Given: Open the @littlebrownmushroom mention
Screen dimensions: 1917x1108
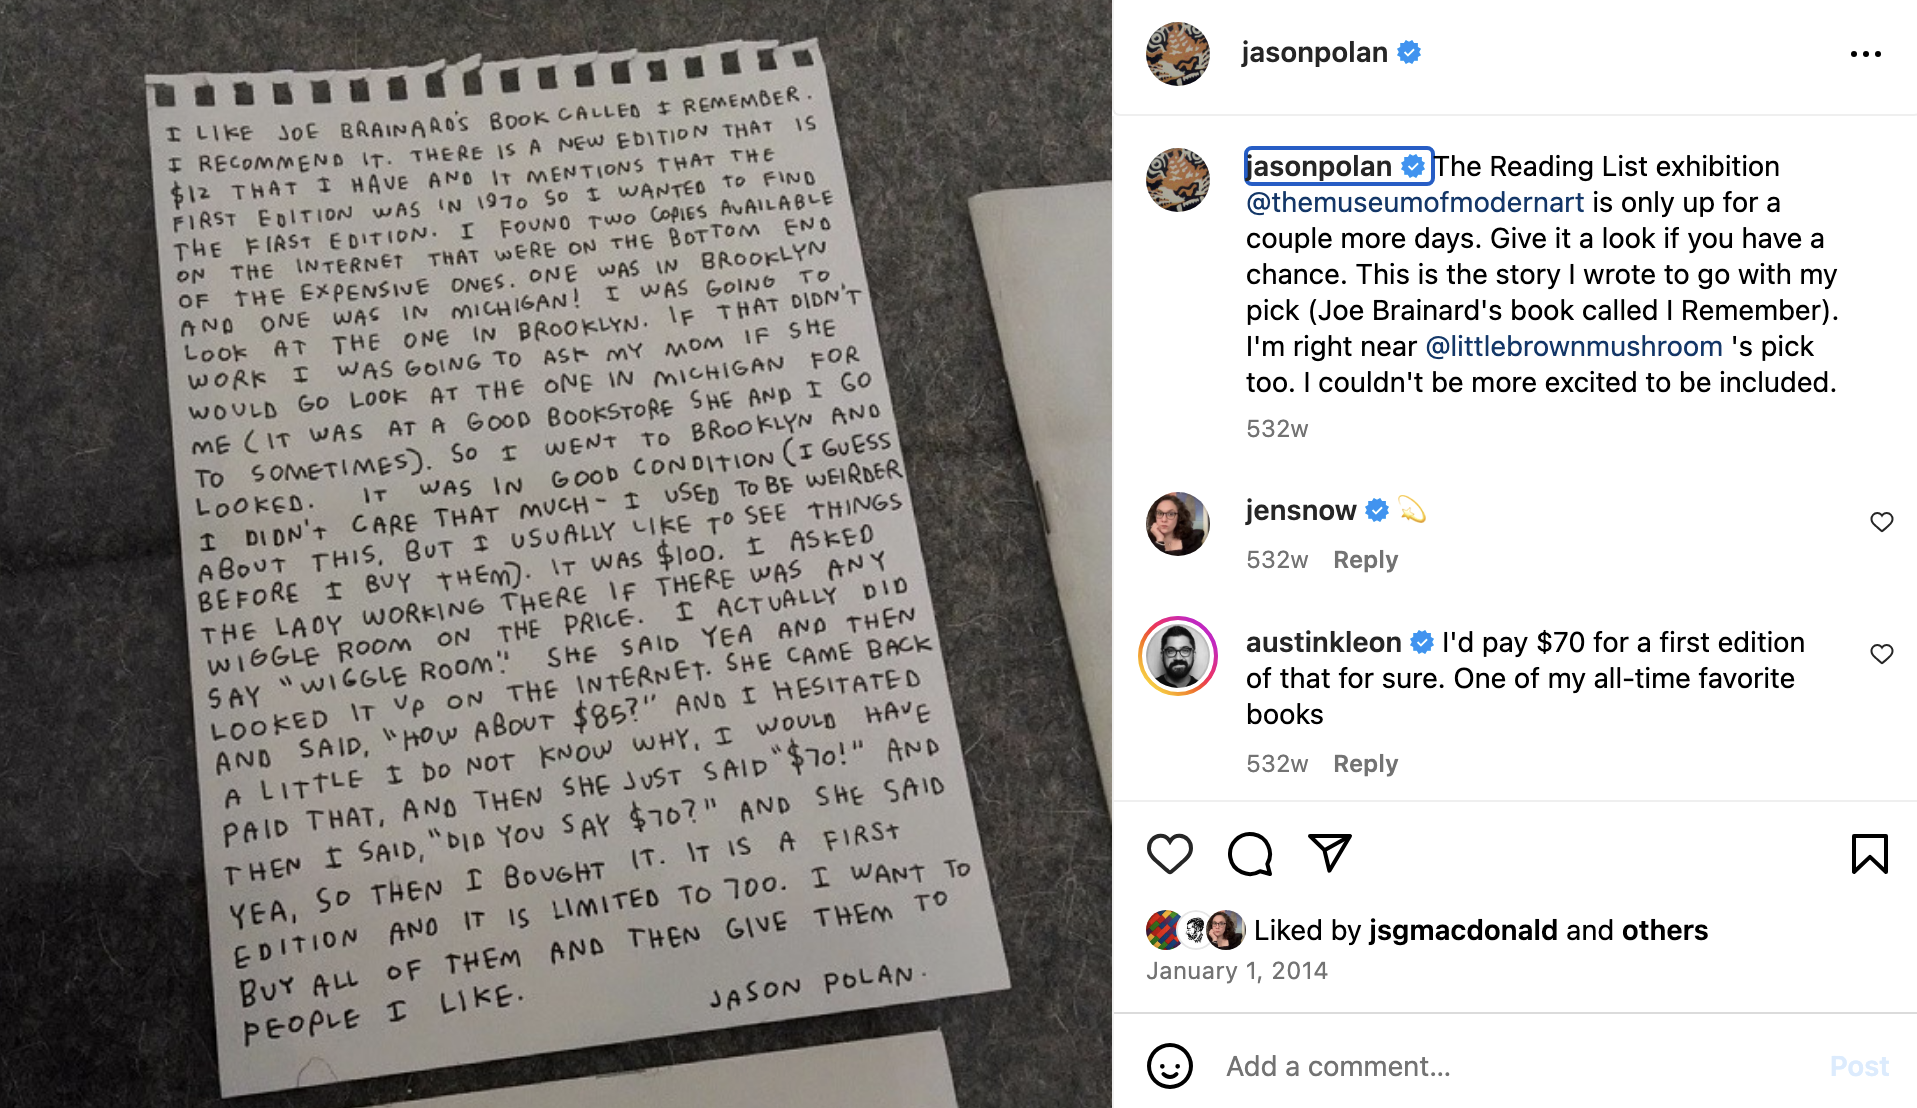Looking at the screenshot, I should [1574, 347].
